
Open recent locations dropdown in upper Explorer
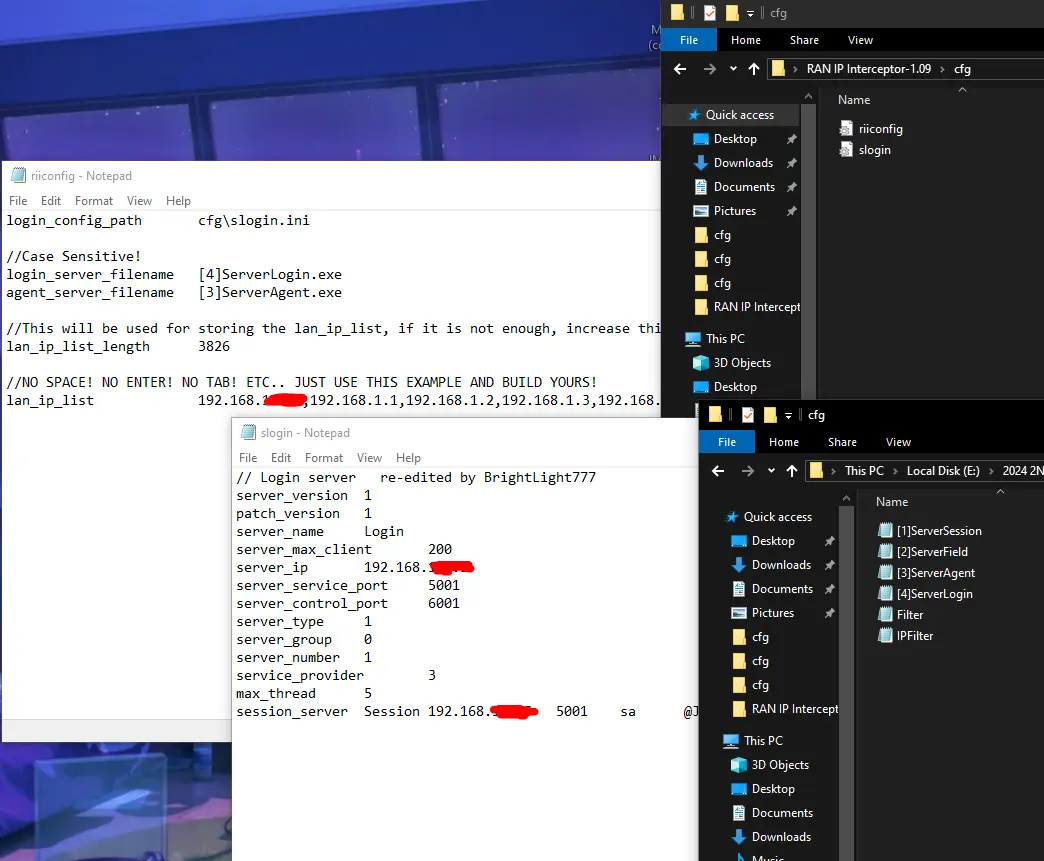(733, 69)
